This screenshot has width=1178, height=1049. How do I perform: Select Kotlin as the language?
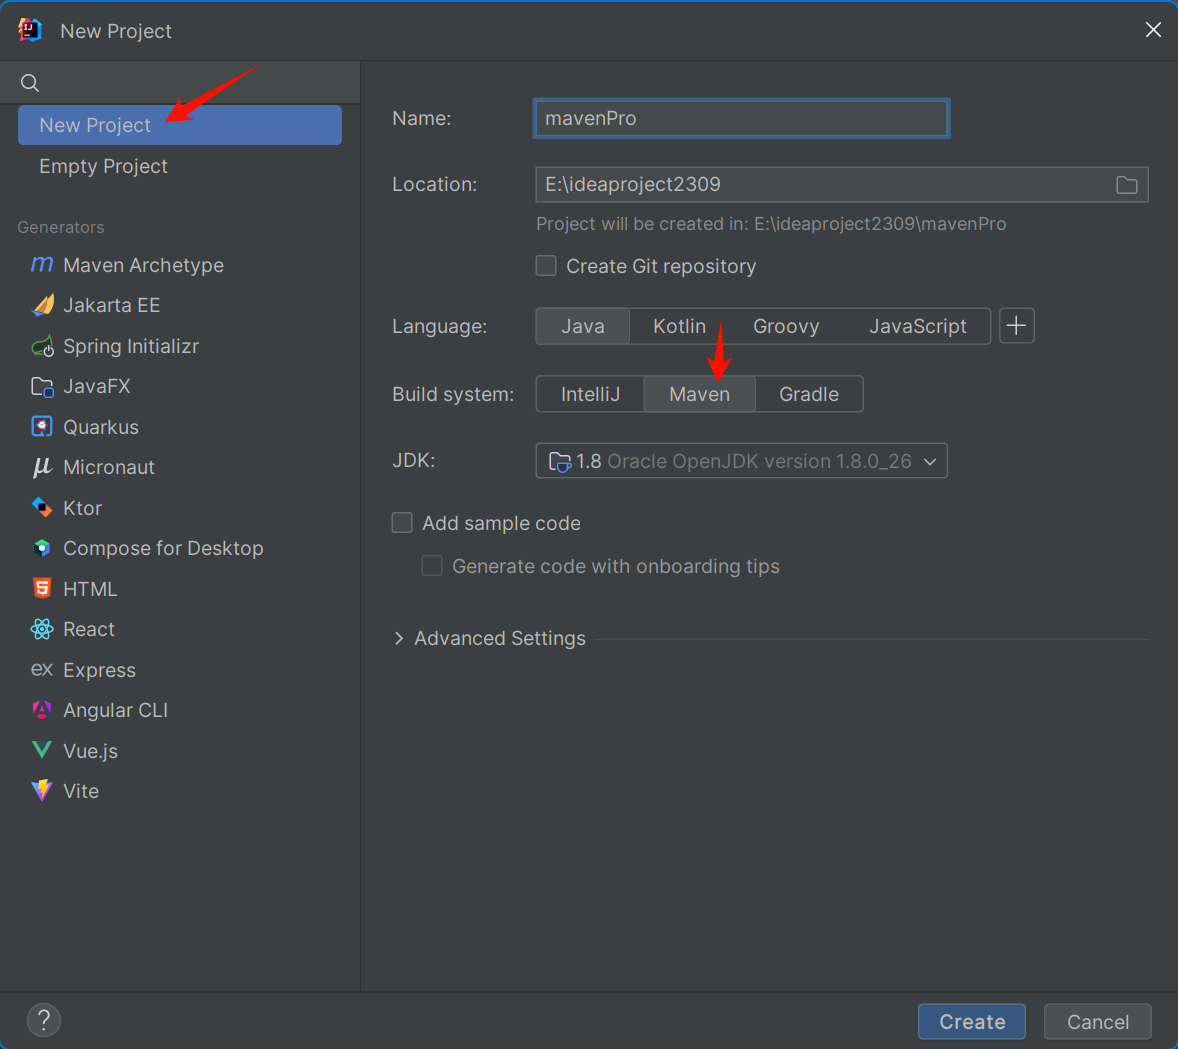[x=679, y=326]
